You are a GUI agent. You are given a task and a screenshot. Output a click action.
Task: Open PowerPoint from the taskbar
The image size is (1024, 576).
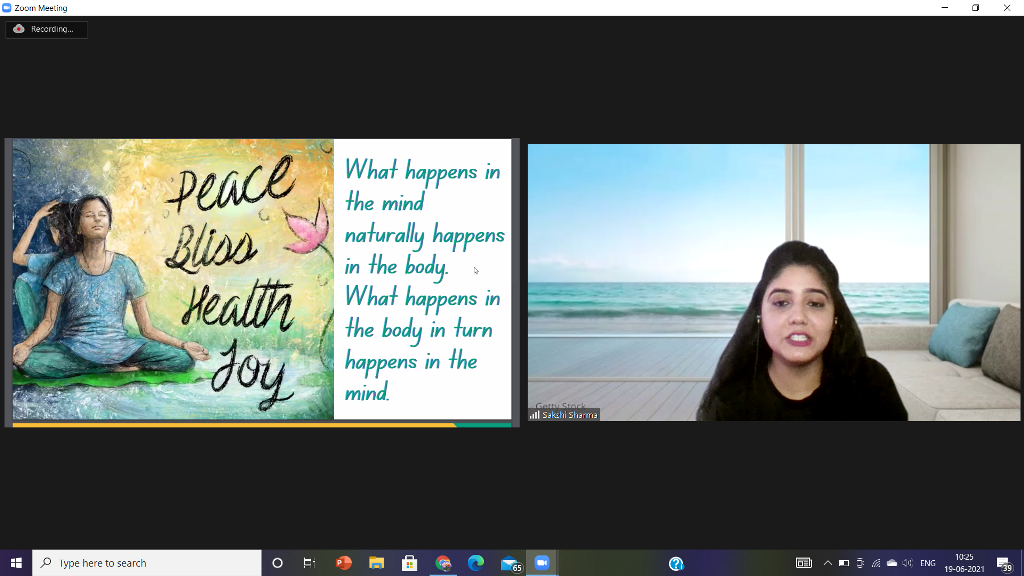(x=344, y=563)
